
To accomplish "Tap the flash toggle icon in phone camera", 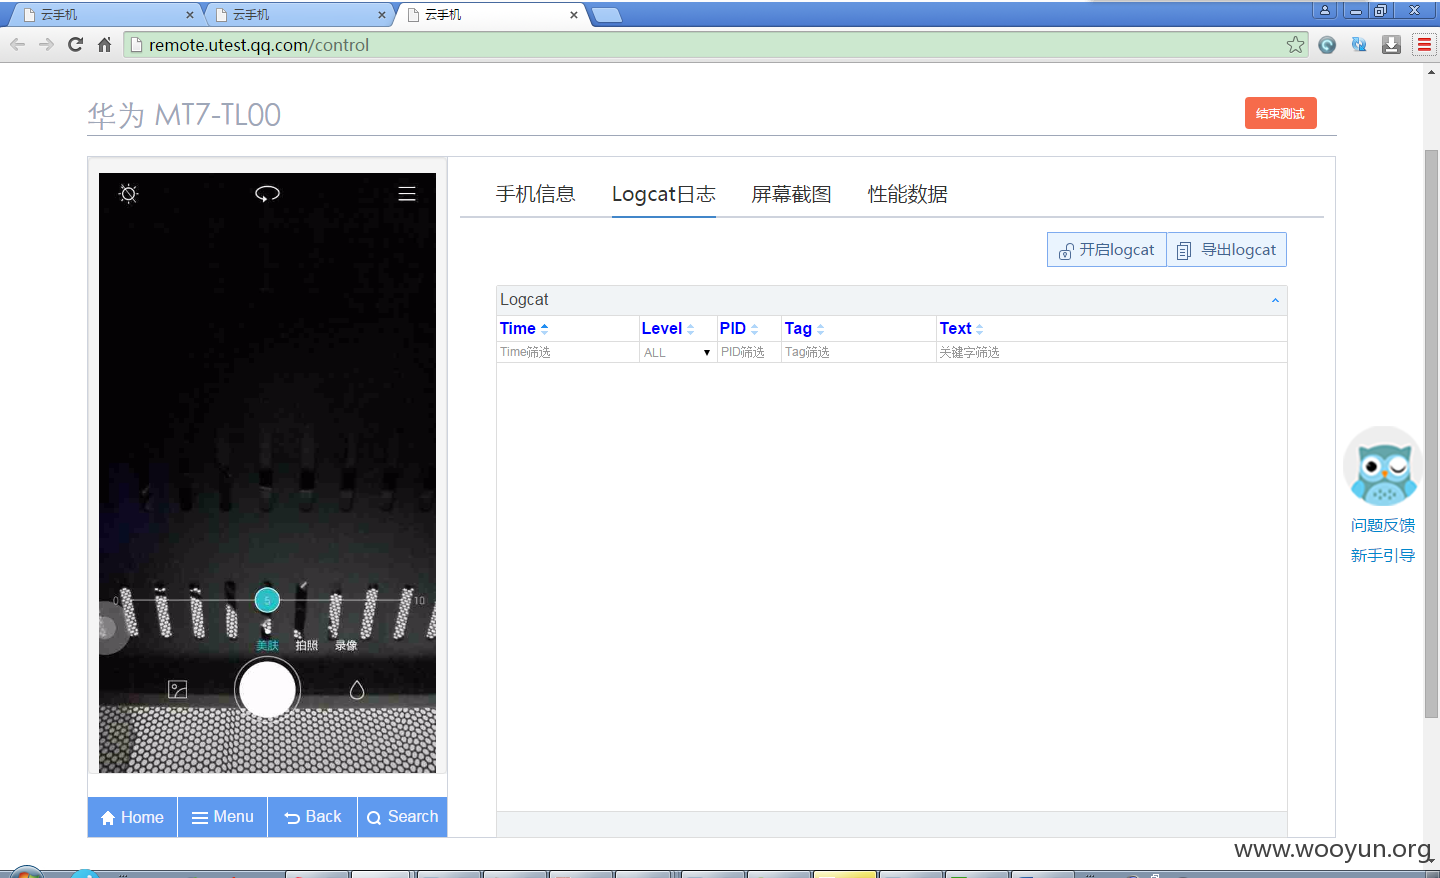I will tap(128, 193).
